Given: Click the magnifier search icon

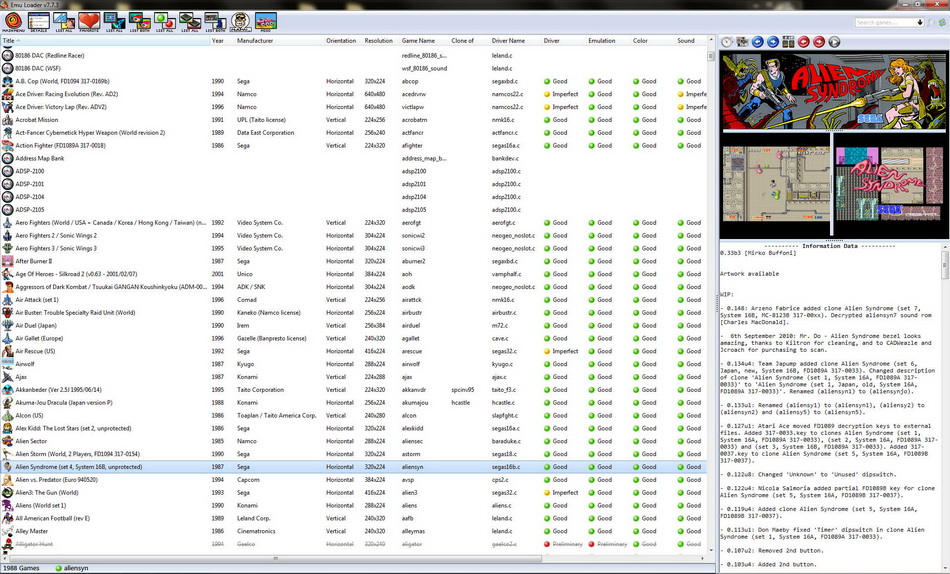Looking at the screenshot, I should [931, 22].
